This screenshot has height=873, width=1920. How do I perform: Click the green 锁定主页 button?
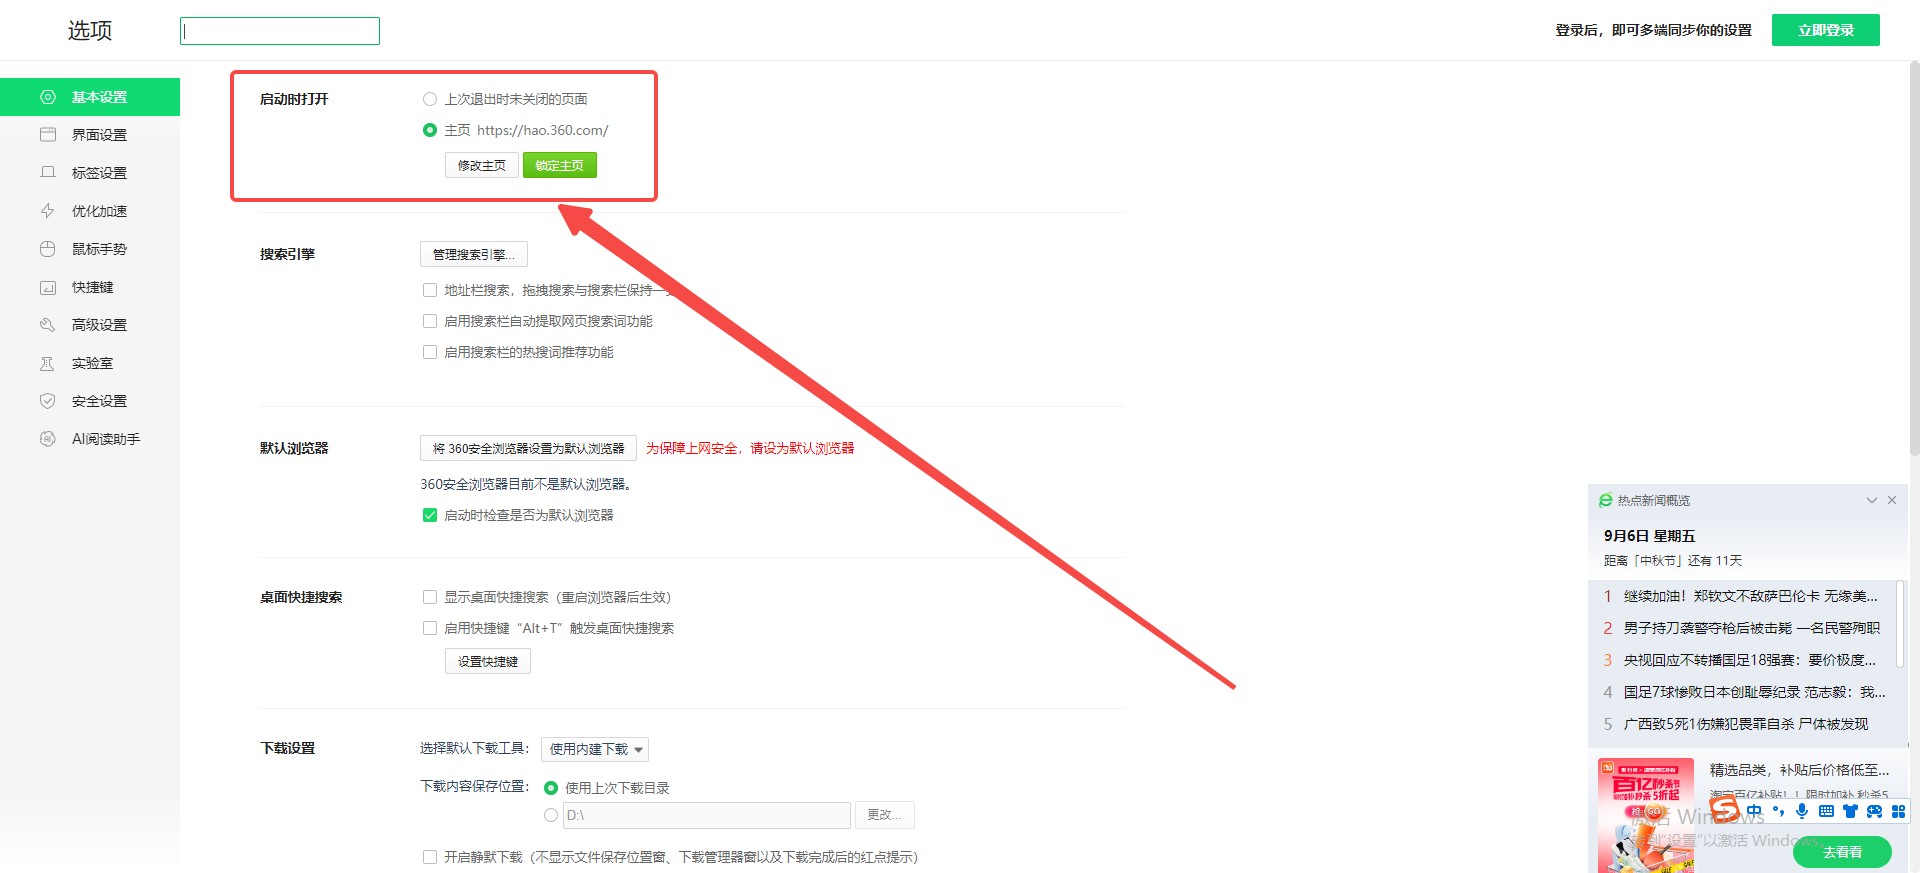point(560,165)
